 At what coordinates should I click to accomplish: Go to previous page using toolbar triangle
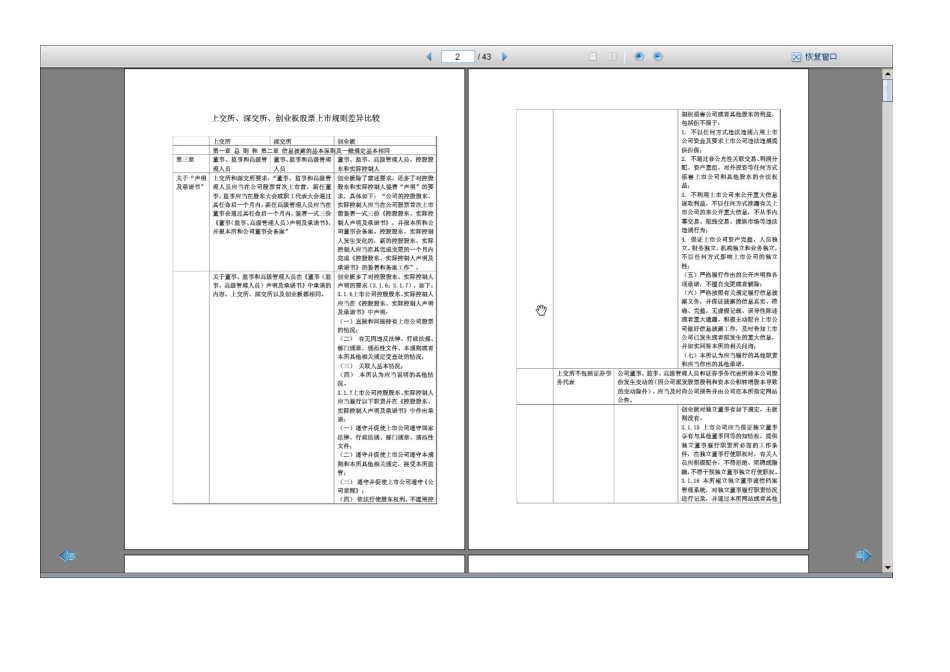(429, 57)
